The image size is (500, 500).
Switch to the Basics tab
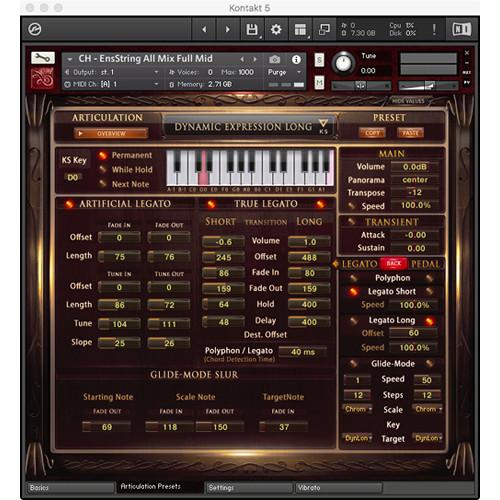coord(70,488)
